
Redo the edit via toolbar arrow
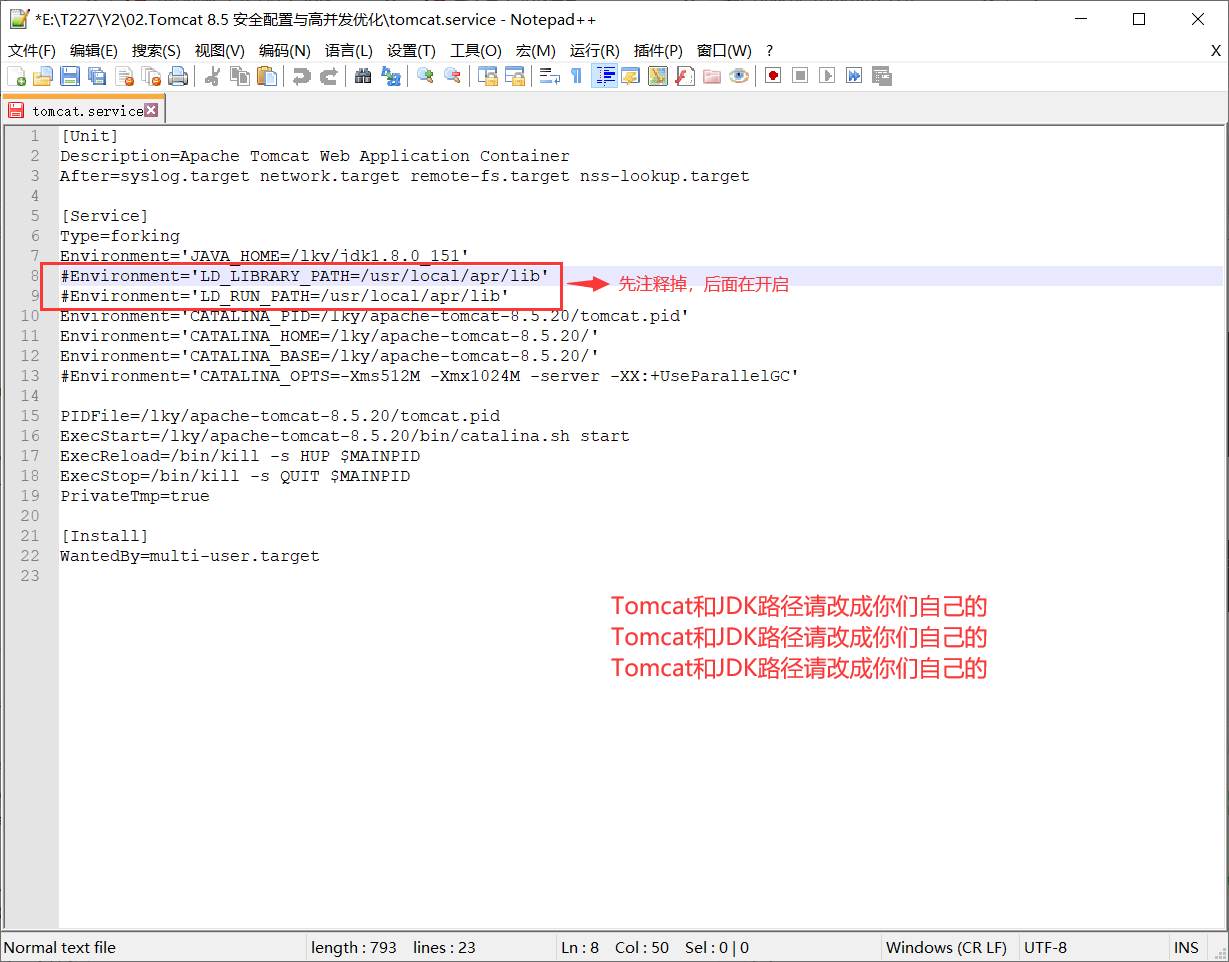tap(328, 76)
